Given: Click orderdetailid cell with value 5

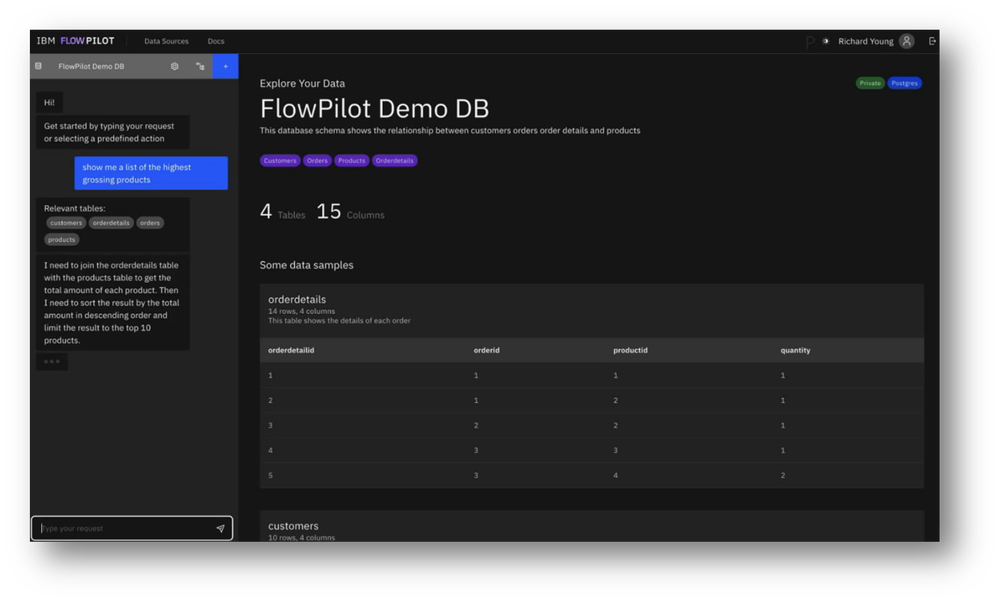Looking at the screenshot, I should coord(270,475).
